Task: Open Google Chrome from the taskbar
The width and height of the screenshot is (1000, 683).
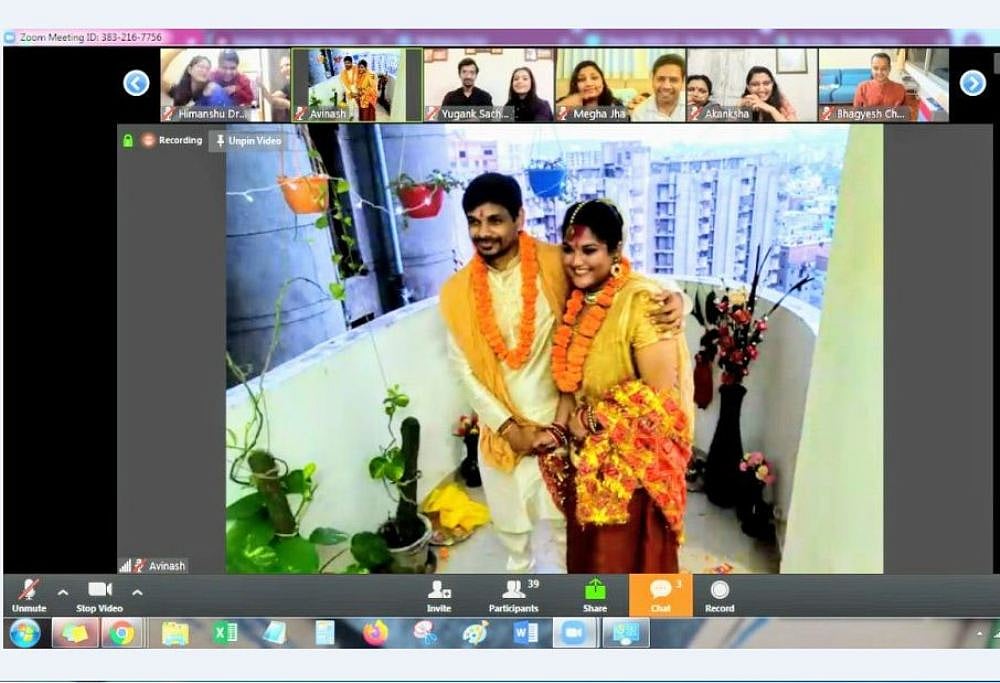Action: tap(122, 633)
